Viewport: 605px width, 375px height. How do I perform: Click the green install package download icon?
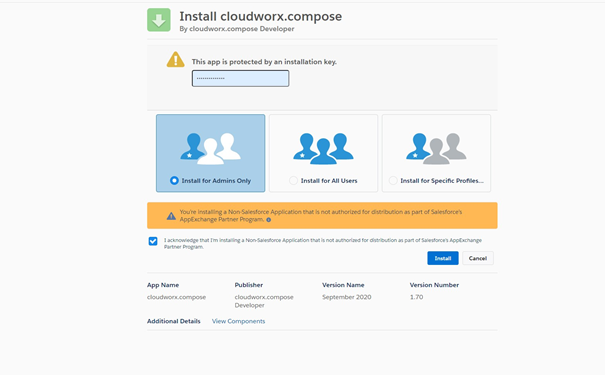point(159,20)
